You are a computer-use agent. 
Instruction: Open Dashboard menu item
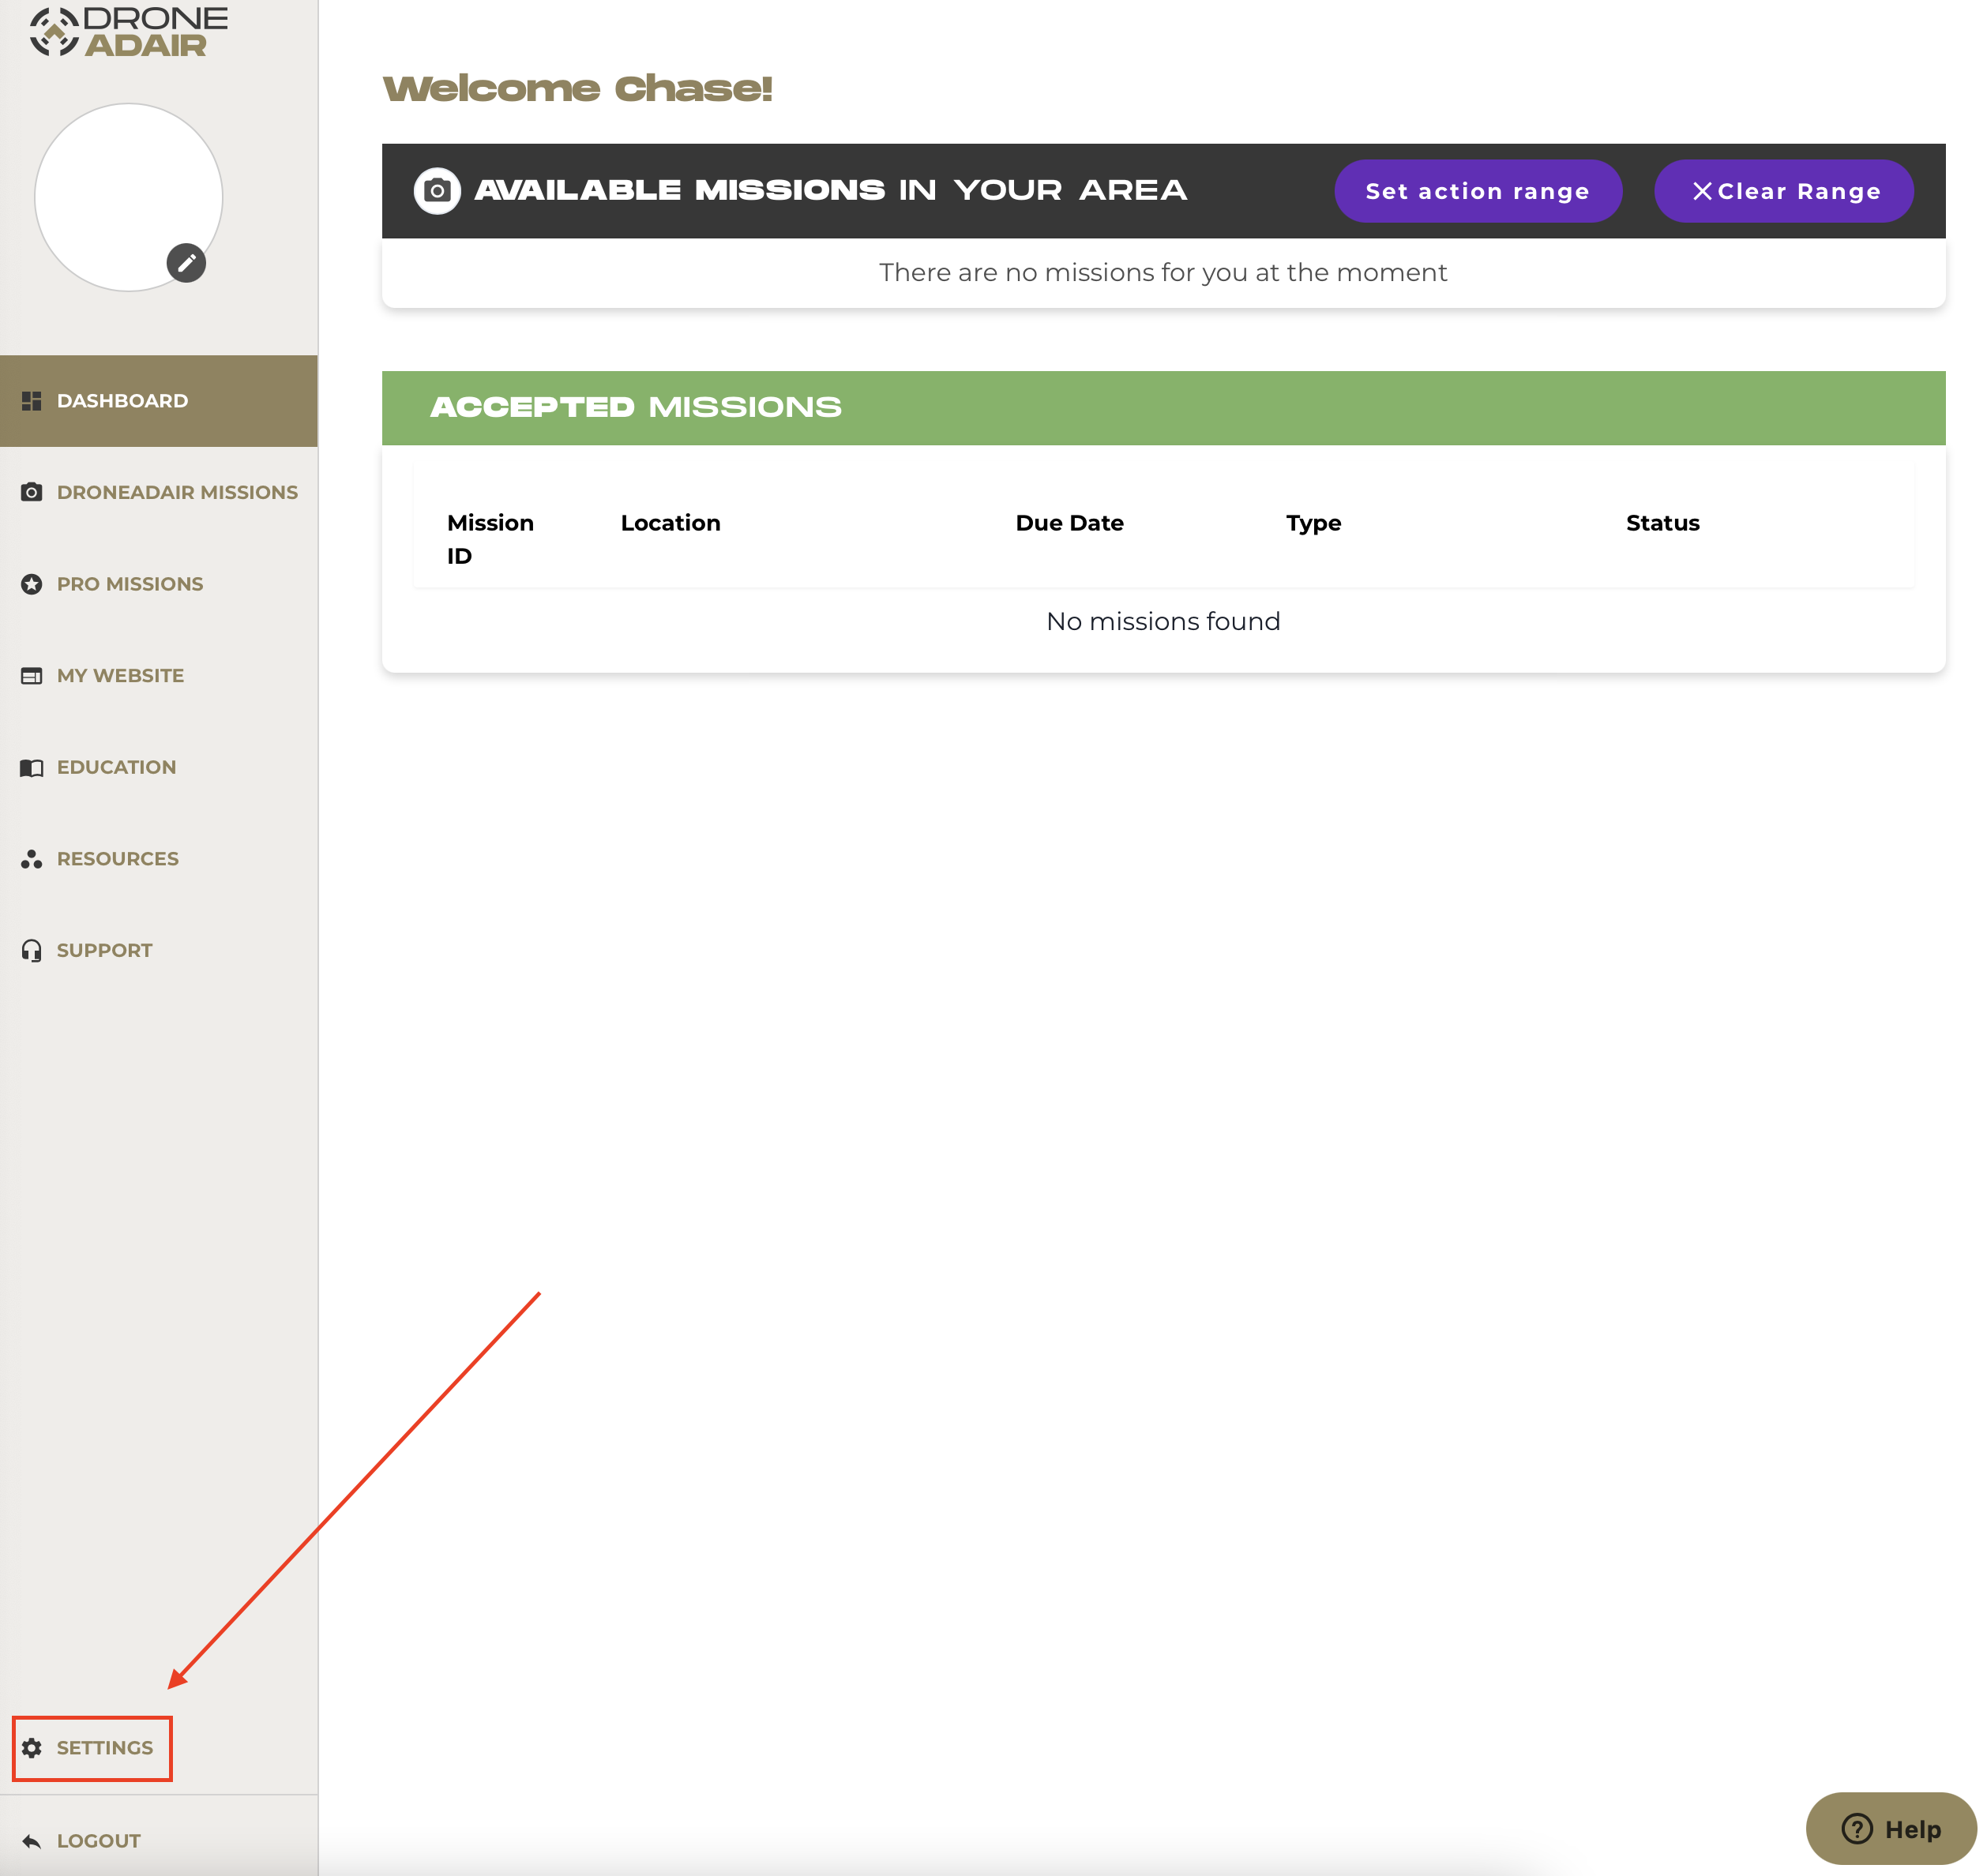pyautogui.click(x=159, y=401)
